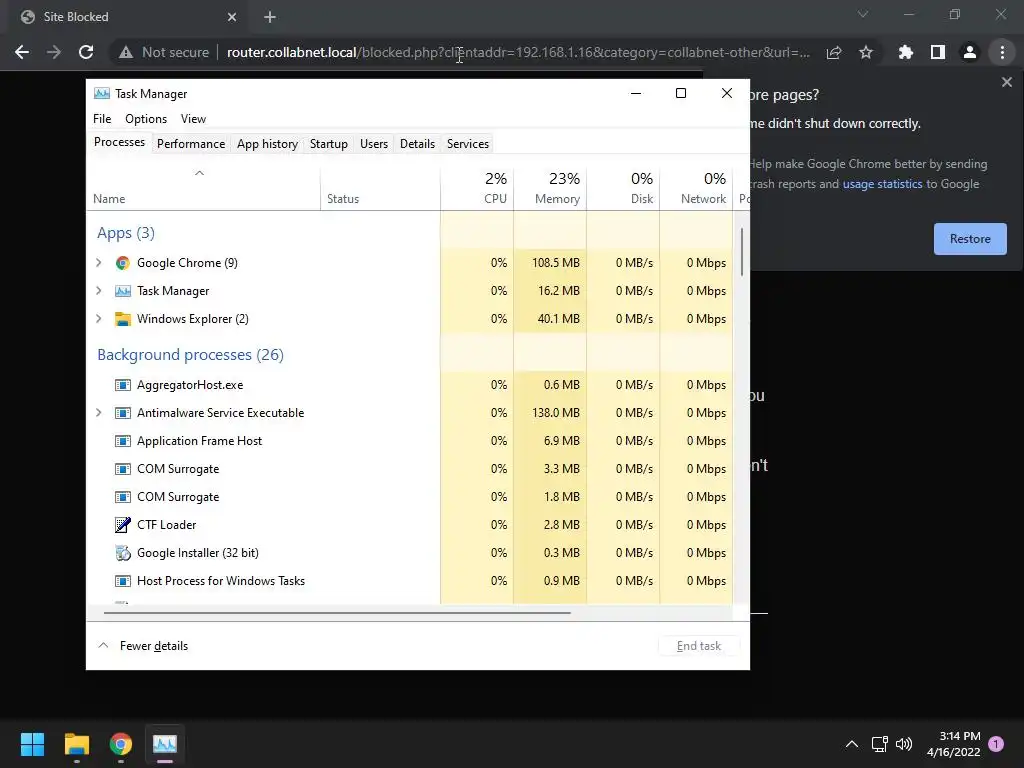
Task: Select the COM Surrogate 3.3 MB row
Action: (x=409, y=469)
